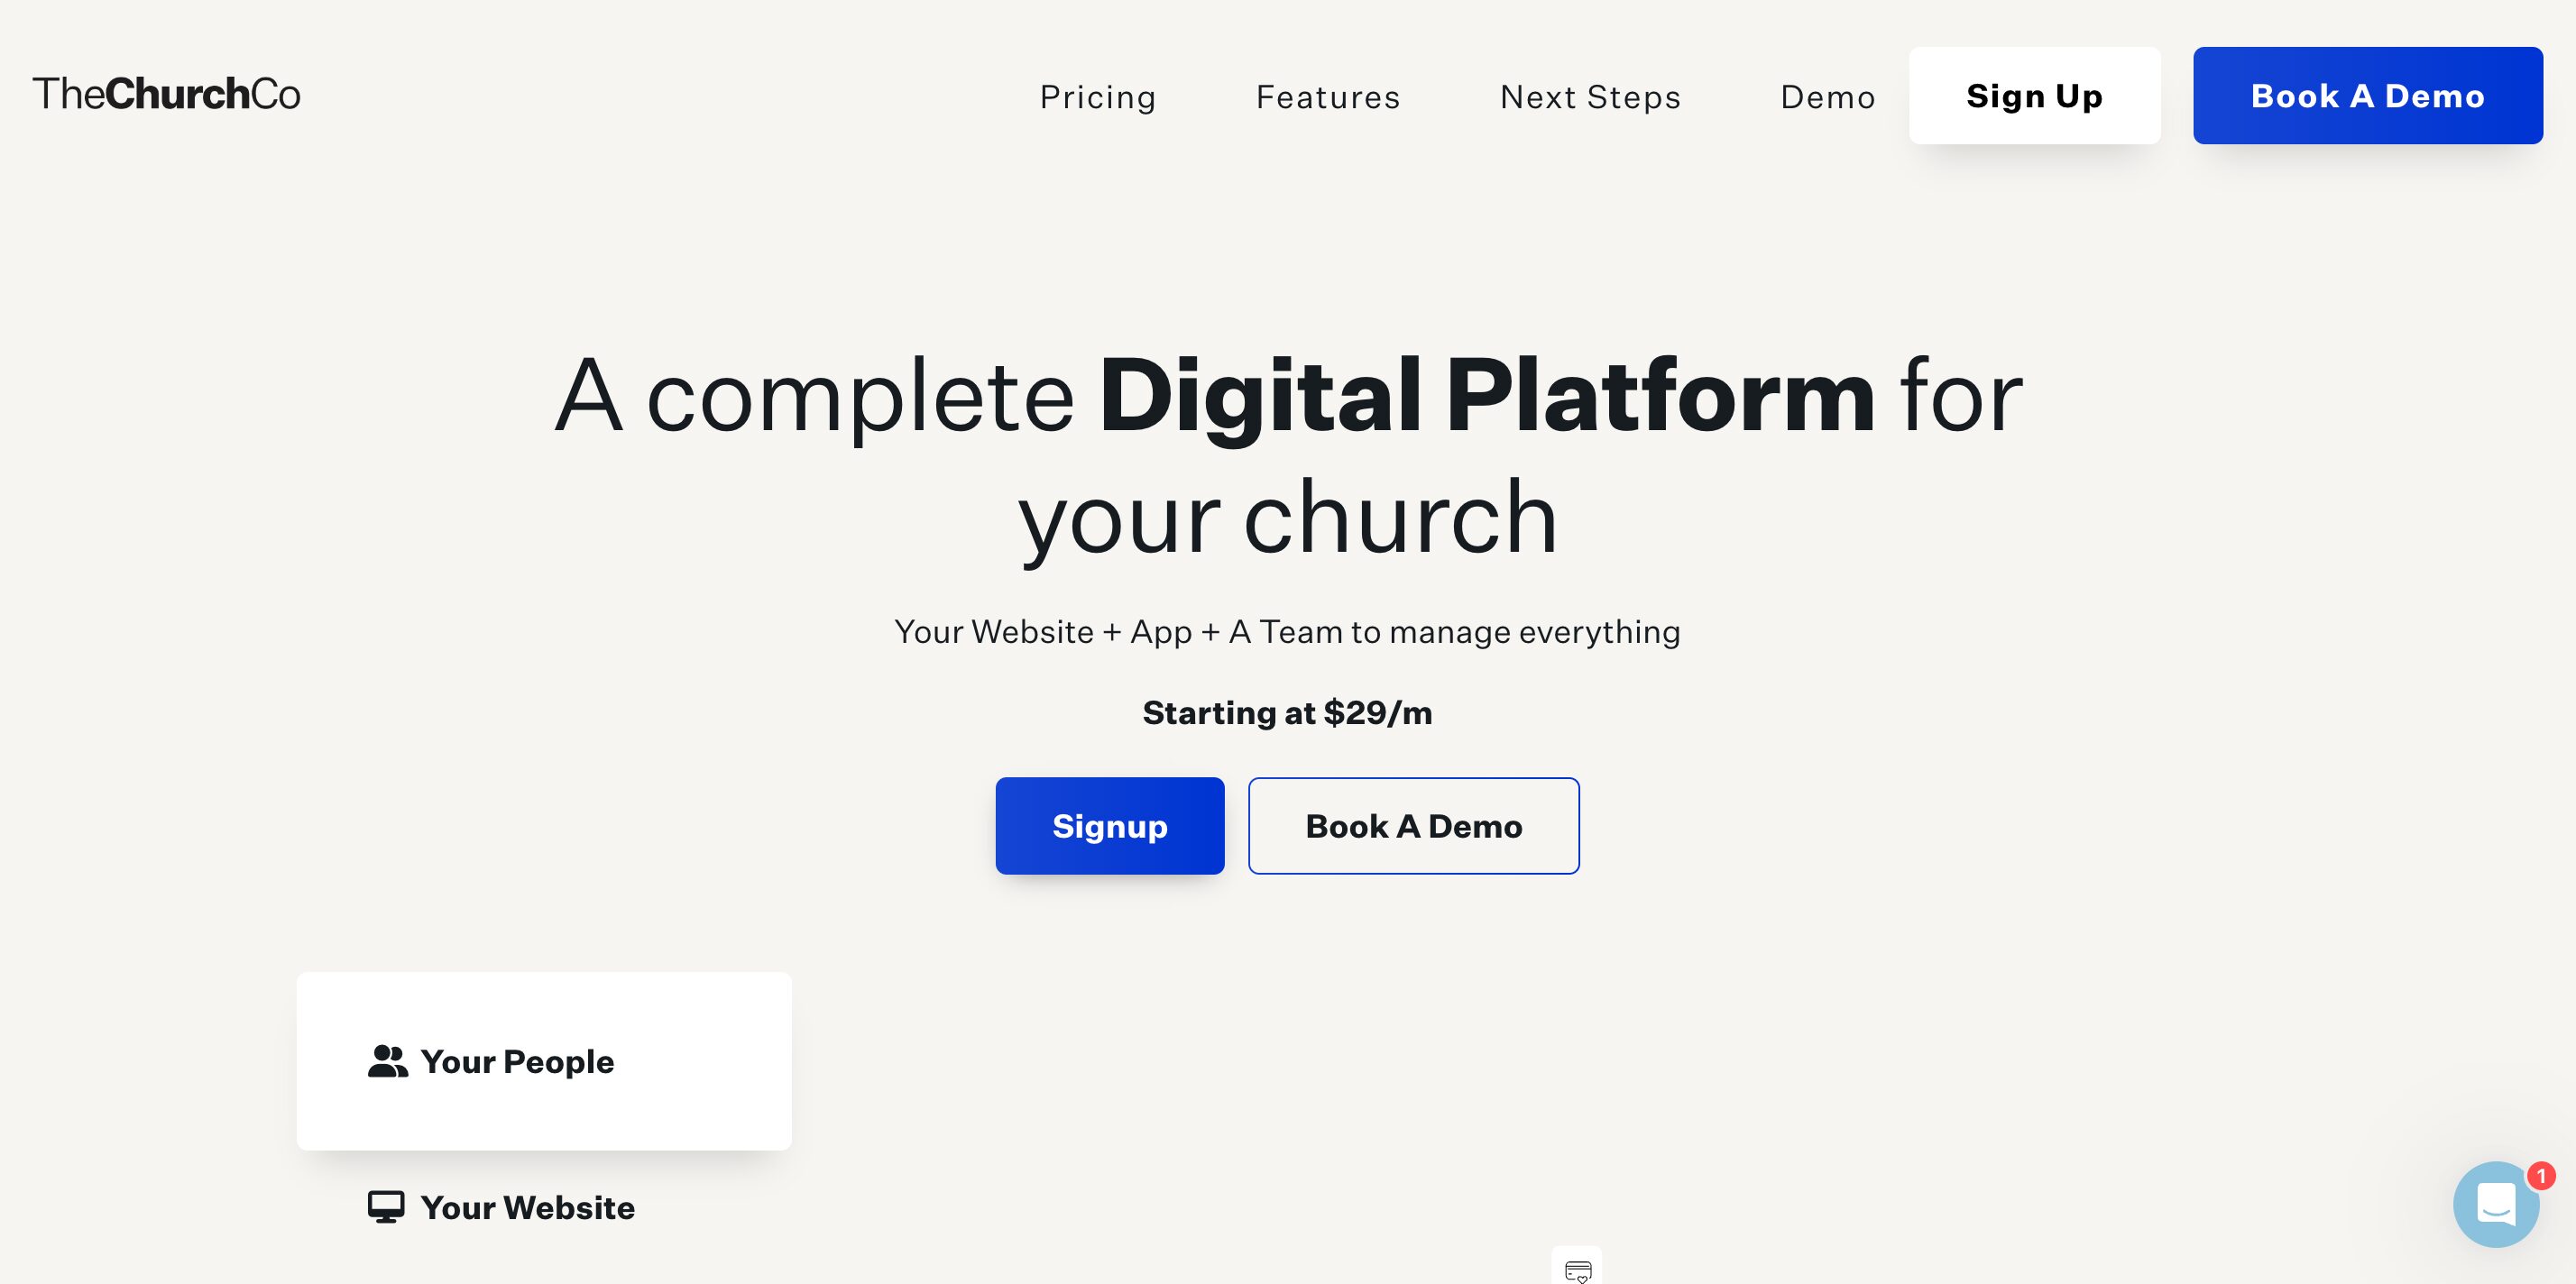This screenshot has height=1284, width=2576.
Task: Click the blue Signup button
Action: [1109, 826]
